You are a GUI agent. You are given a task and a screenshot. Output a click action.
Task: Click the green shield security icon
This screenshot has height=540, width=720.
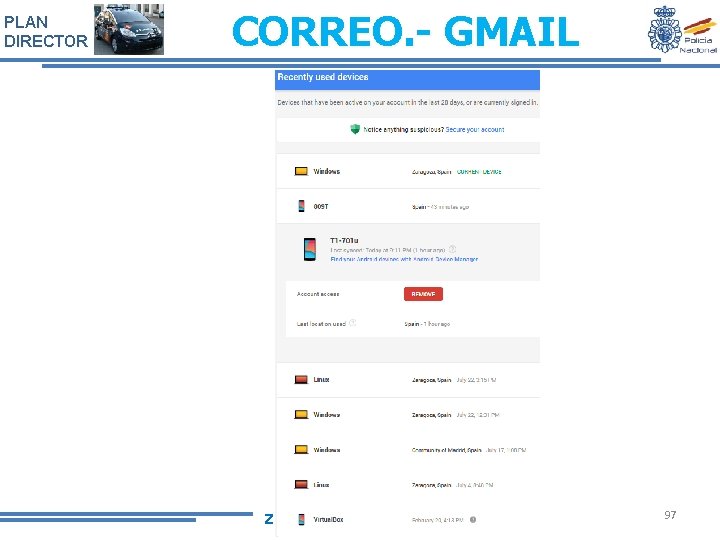tap(355, 129)
